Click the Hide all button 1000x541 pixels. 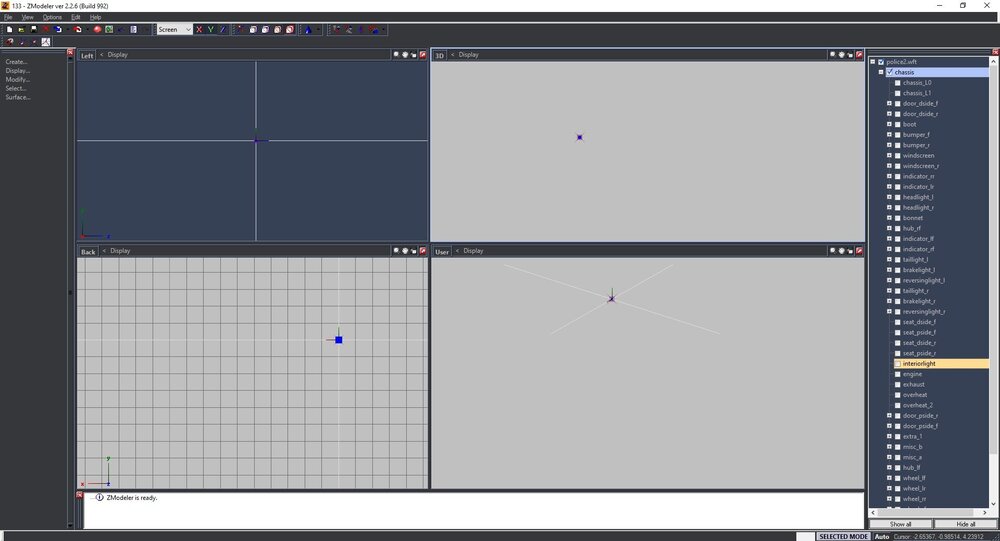[x=966, y=524]
